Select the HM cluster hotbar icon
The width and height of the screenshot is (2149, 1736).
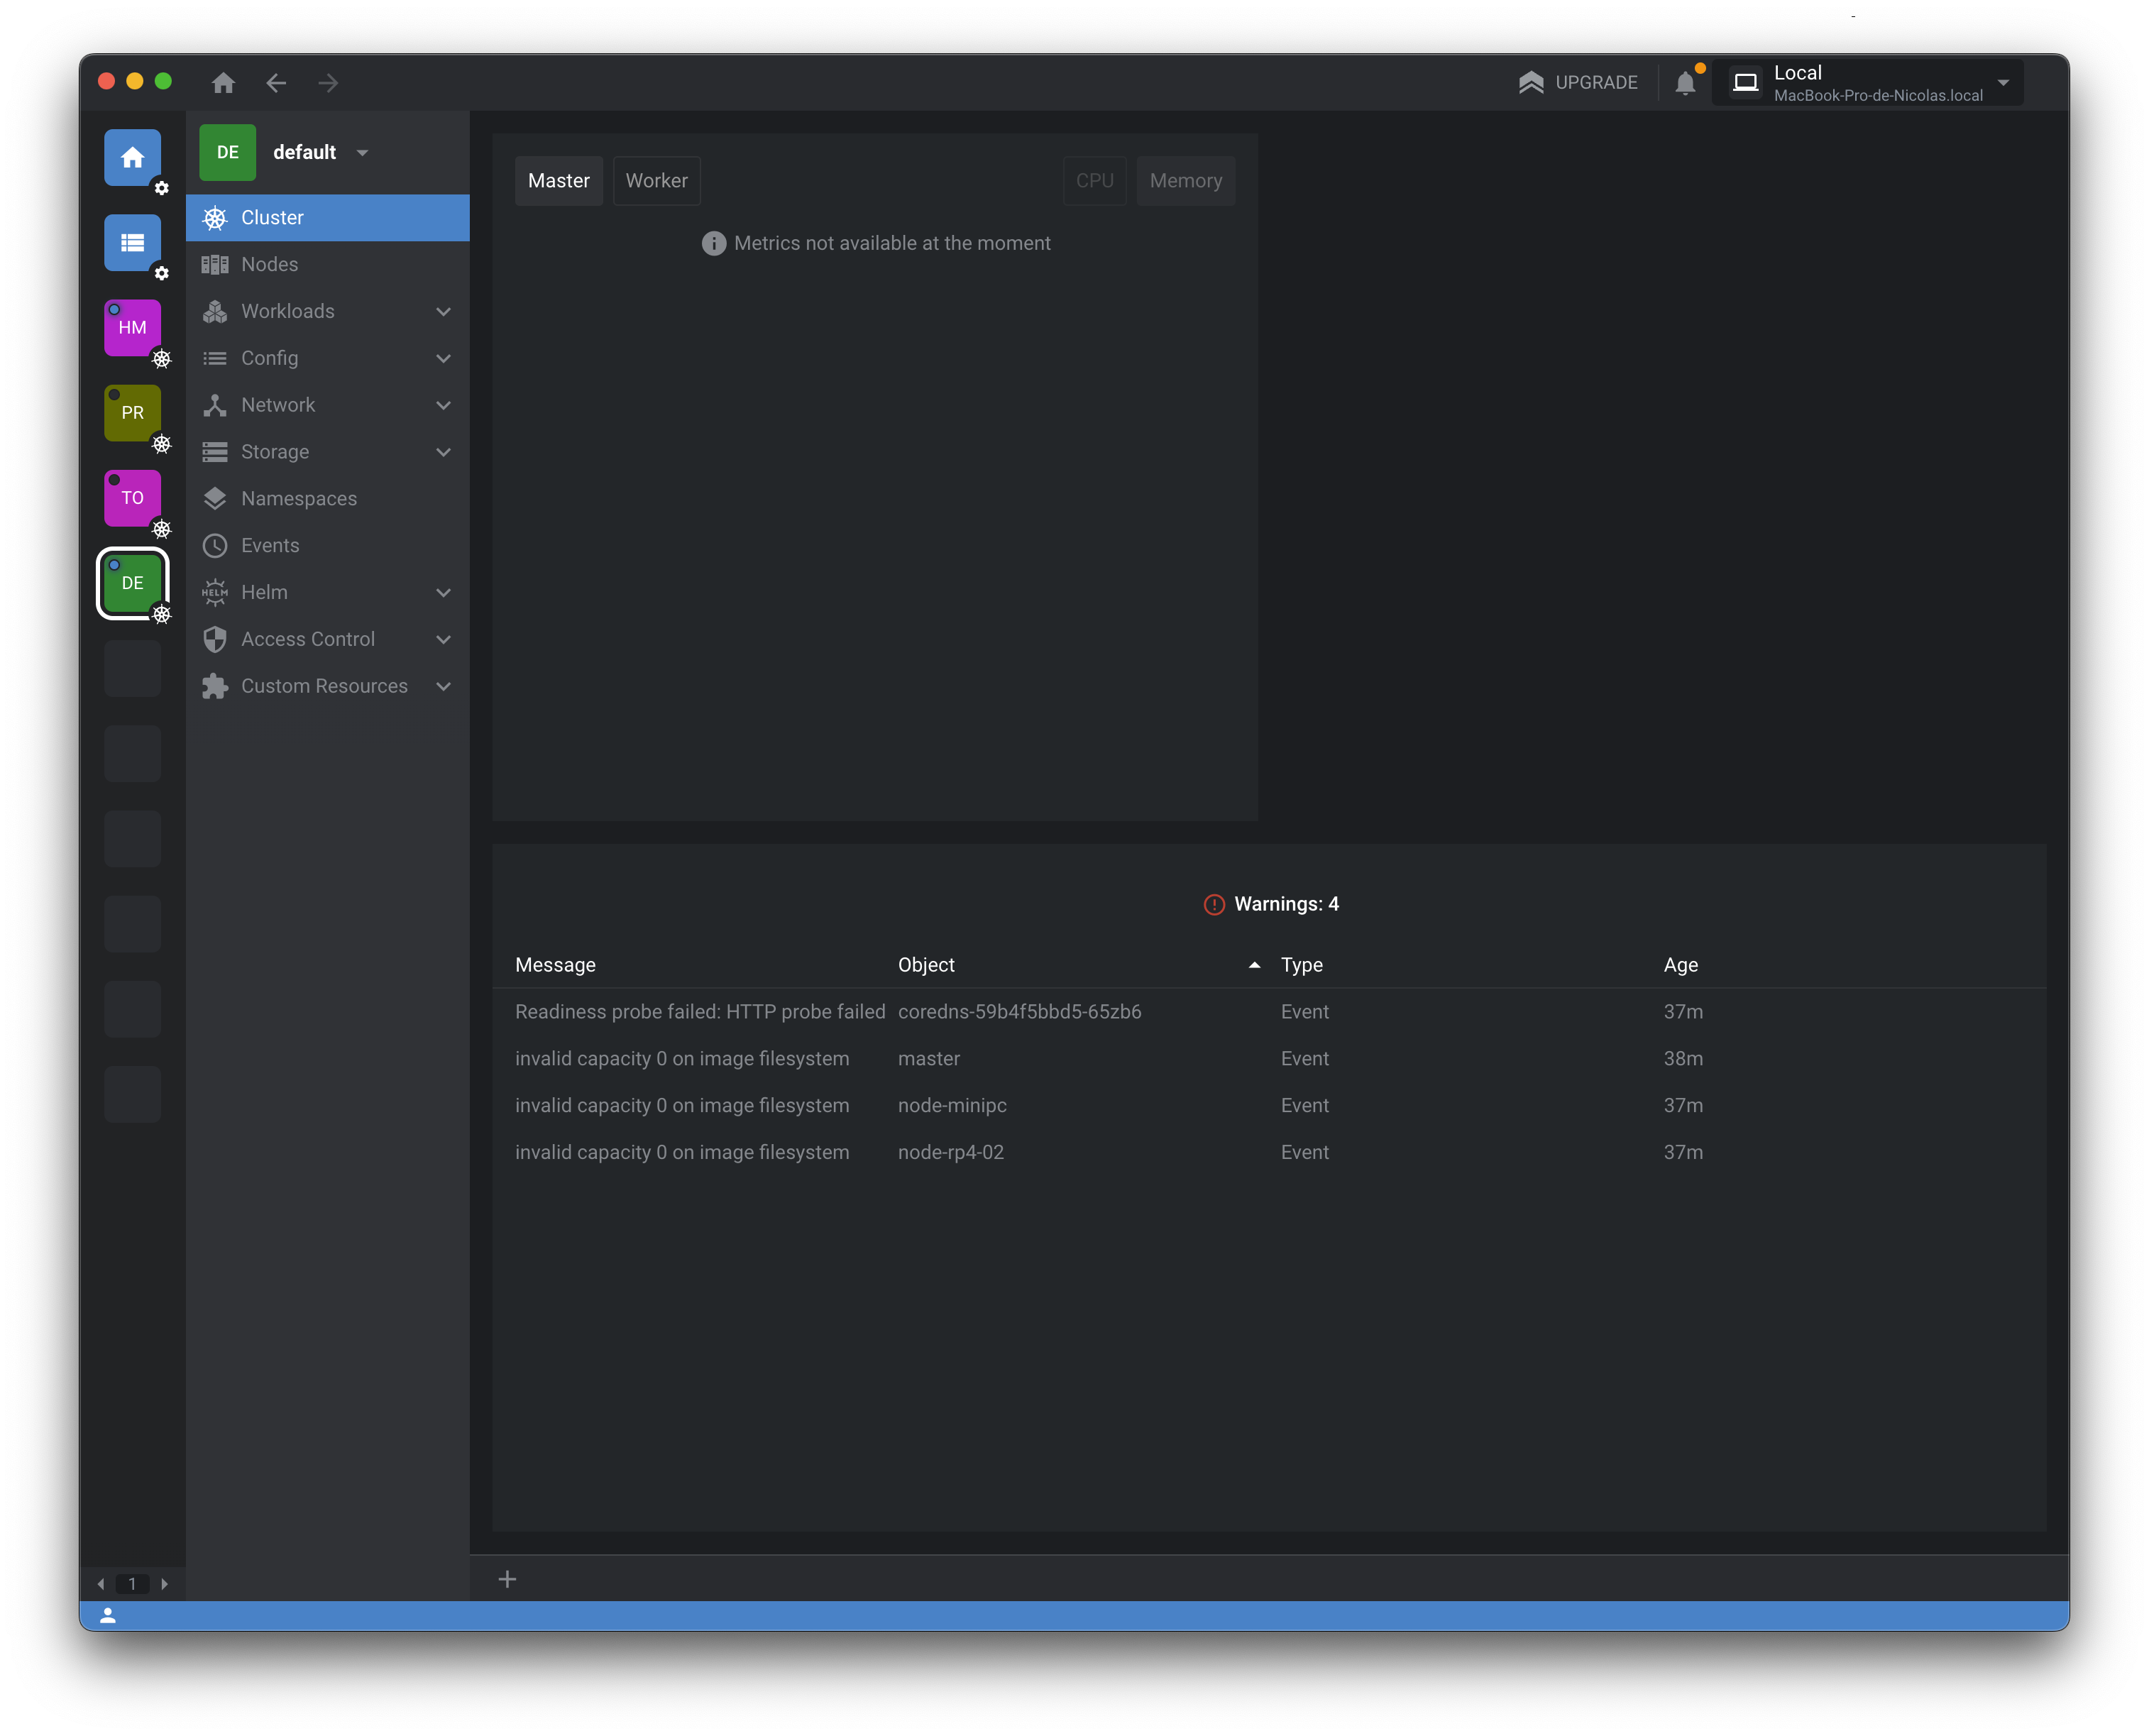coord(132,328)
